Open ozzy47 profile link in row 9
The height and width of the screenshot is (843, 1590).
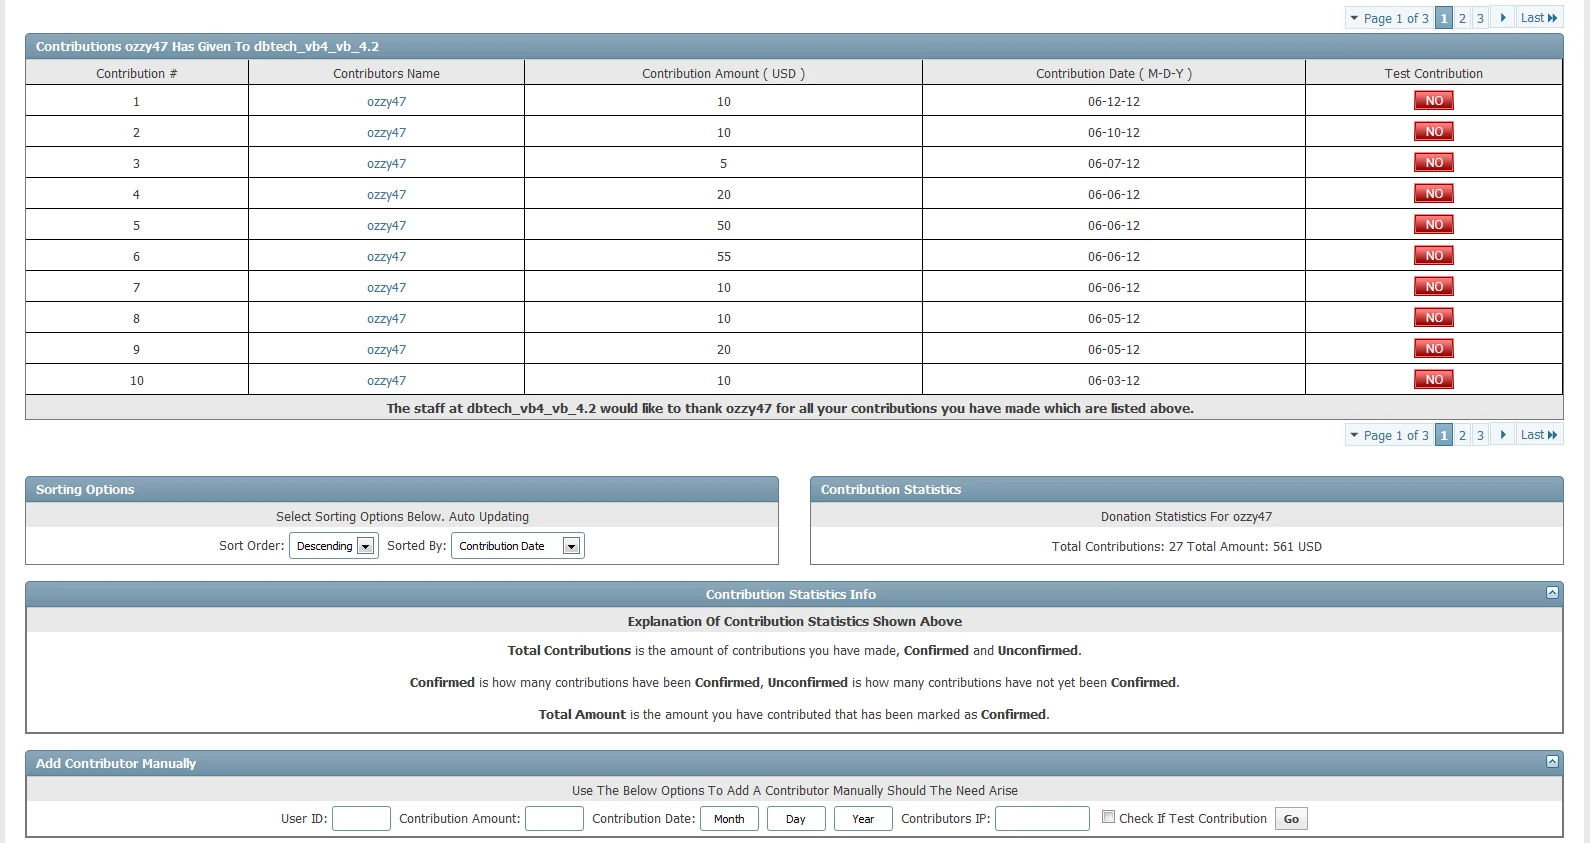tap(386, 350)
